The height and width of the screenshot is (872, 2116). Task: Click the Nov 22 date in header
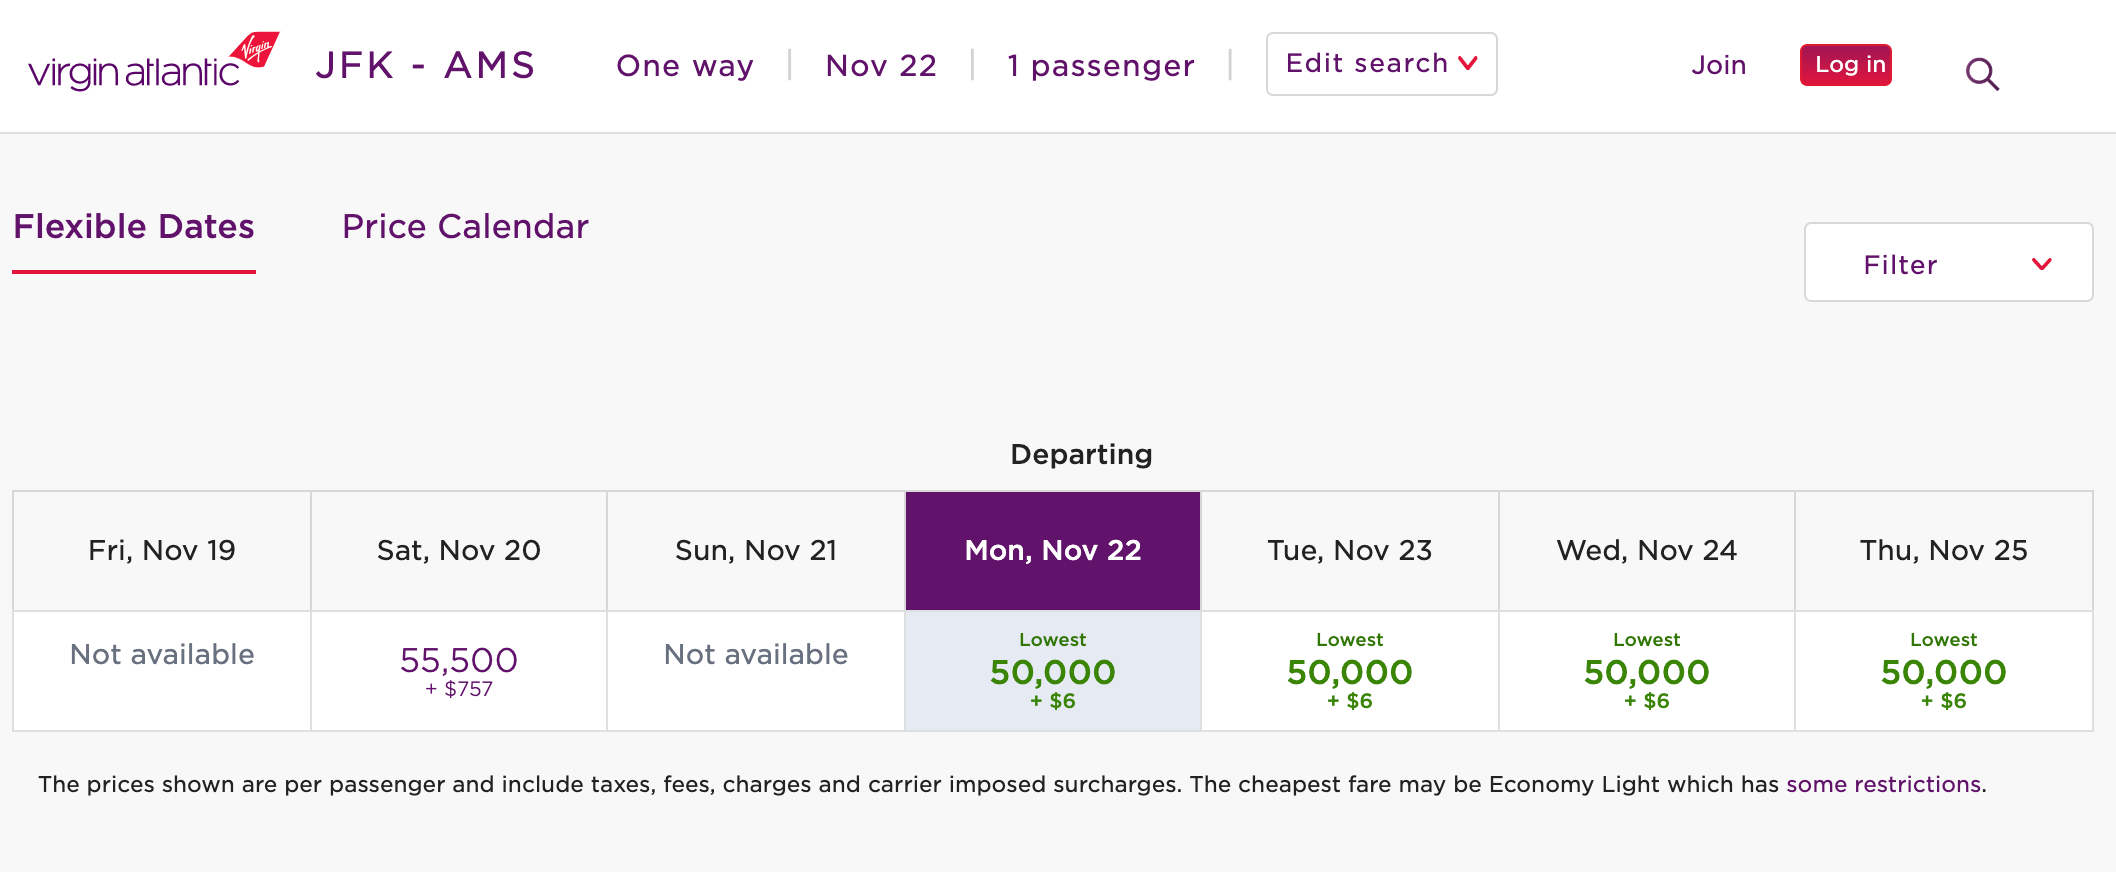coord(881,66)
